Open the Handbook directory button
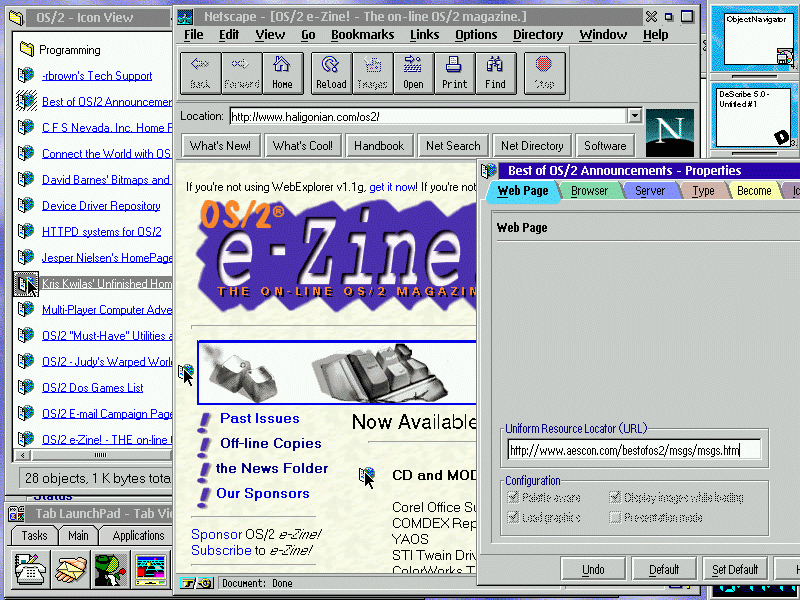This screenshot has width=800, height=600. 379,146
